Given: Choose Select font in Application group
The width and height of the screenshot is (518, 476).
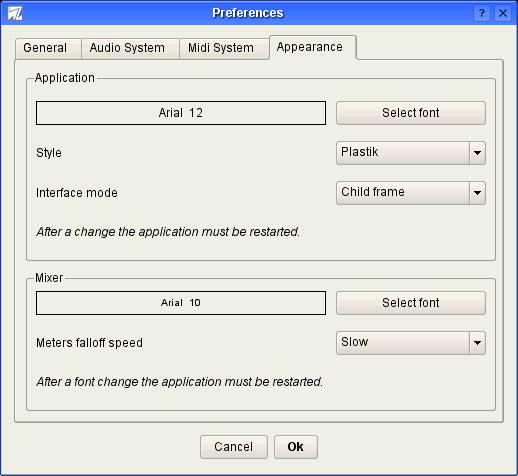Looking at the screenshot, I should [411, 113].
